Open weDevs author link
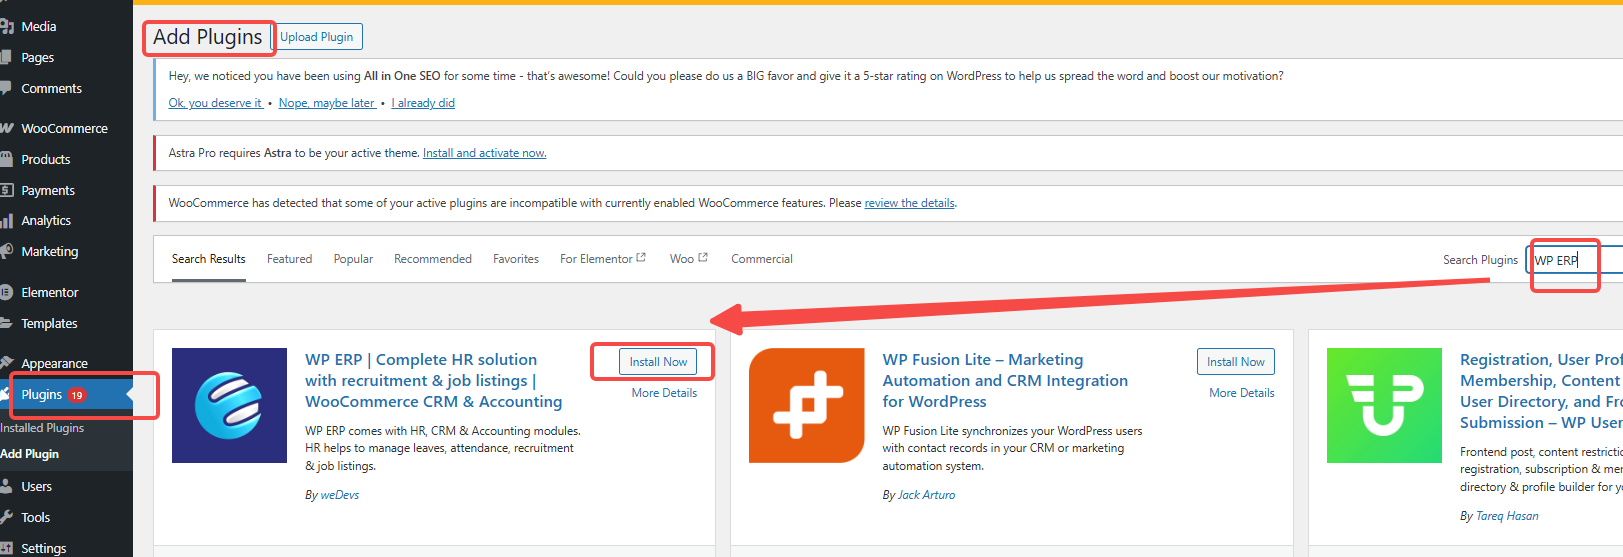 (x=340, y=495)
